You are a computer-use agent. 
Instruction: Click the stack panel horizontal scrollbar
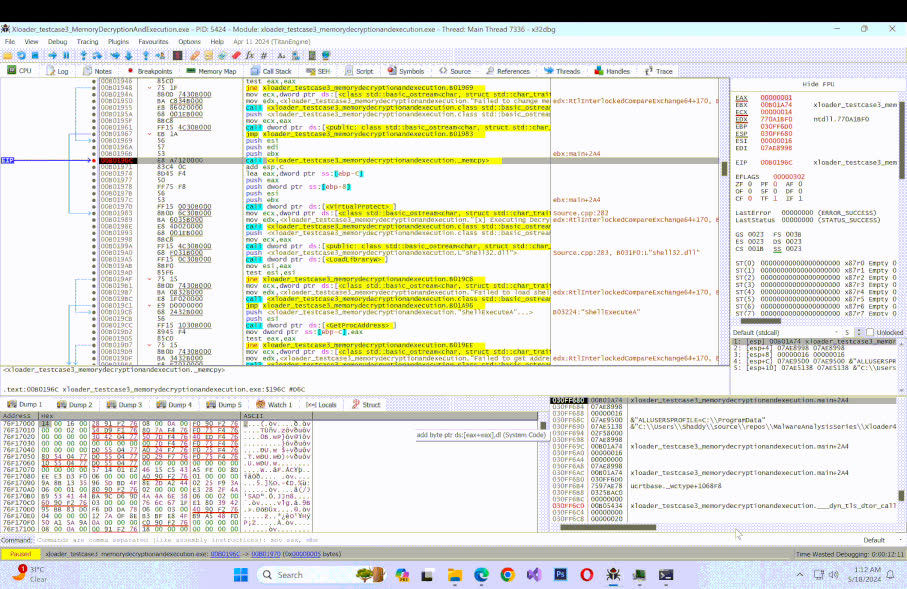(x=607, y=527)
